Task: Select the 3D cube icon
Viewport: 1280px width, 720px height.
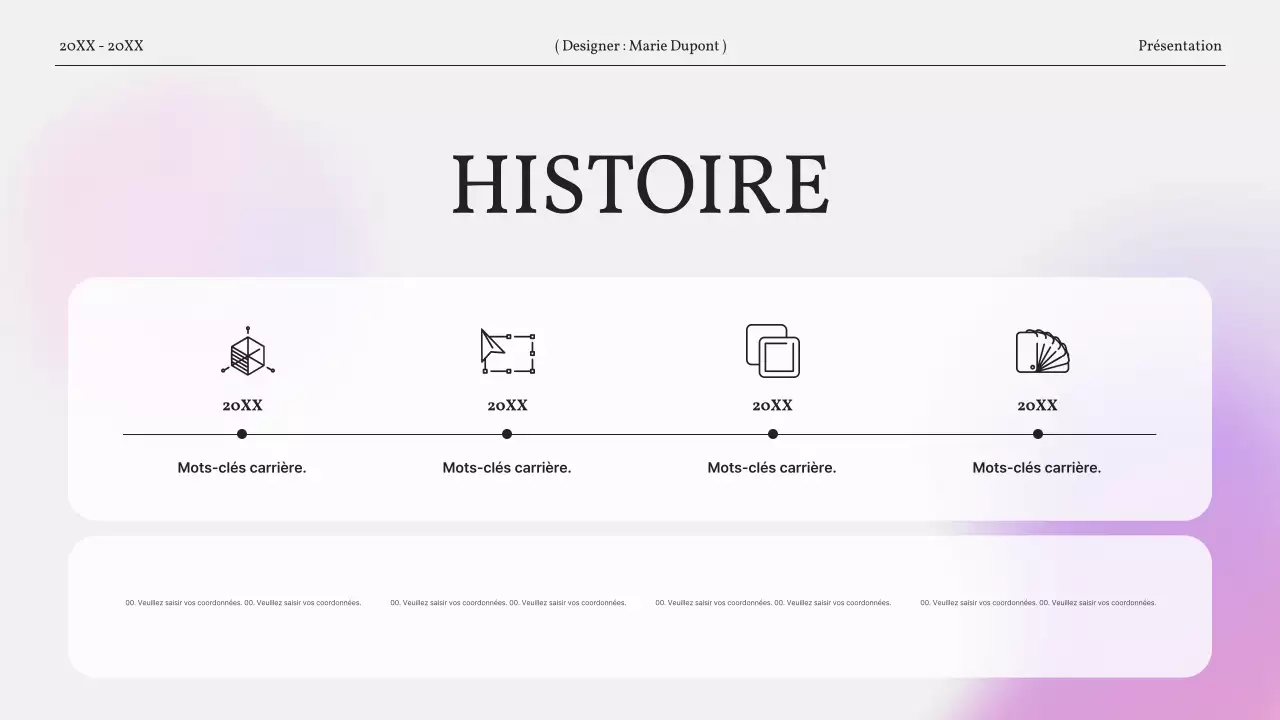Action: (x=246, y=351)
